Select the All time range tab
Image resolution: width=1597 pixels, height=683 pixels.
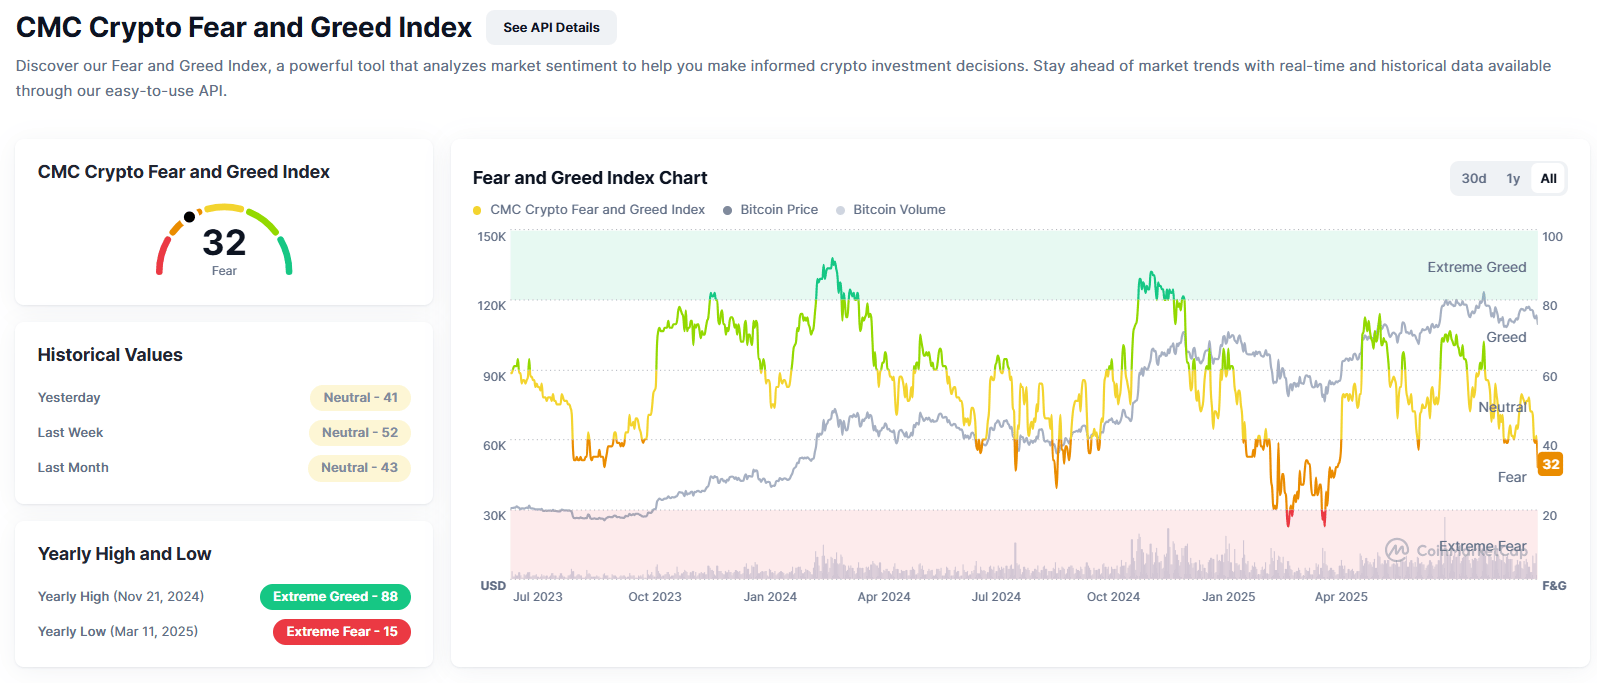(1548, 179)
